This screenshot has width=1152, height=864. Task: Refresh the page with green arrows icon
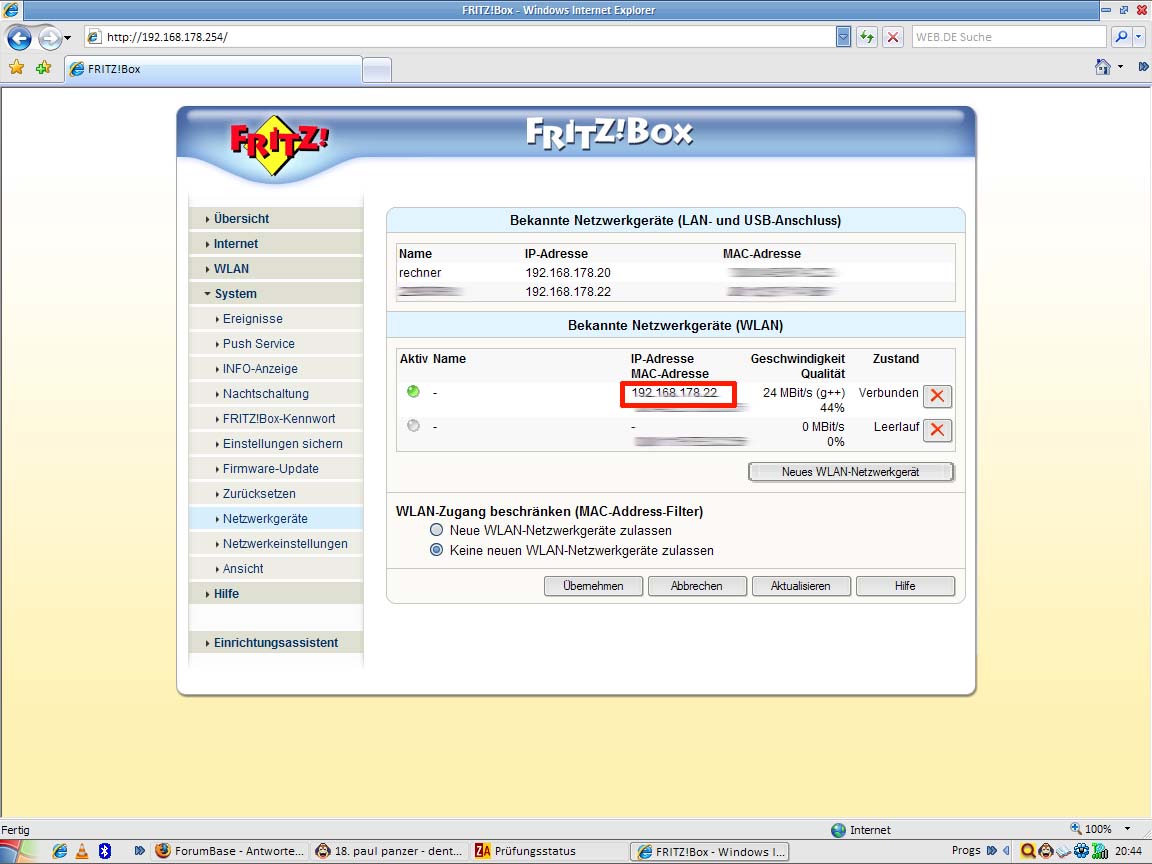pos(867,37)
